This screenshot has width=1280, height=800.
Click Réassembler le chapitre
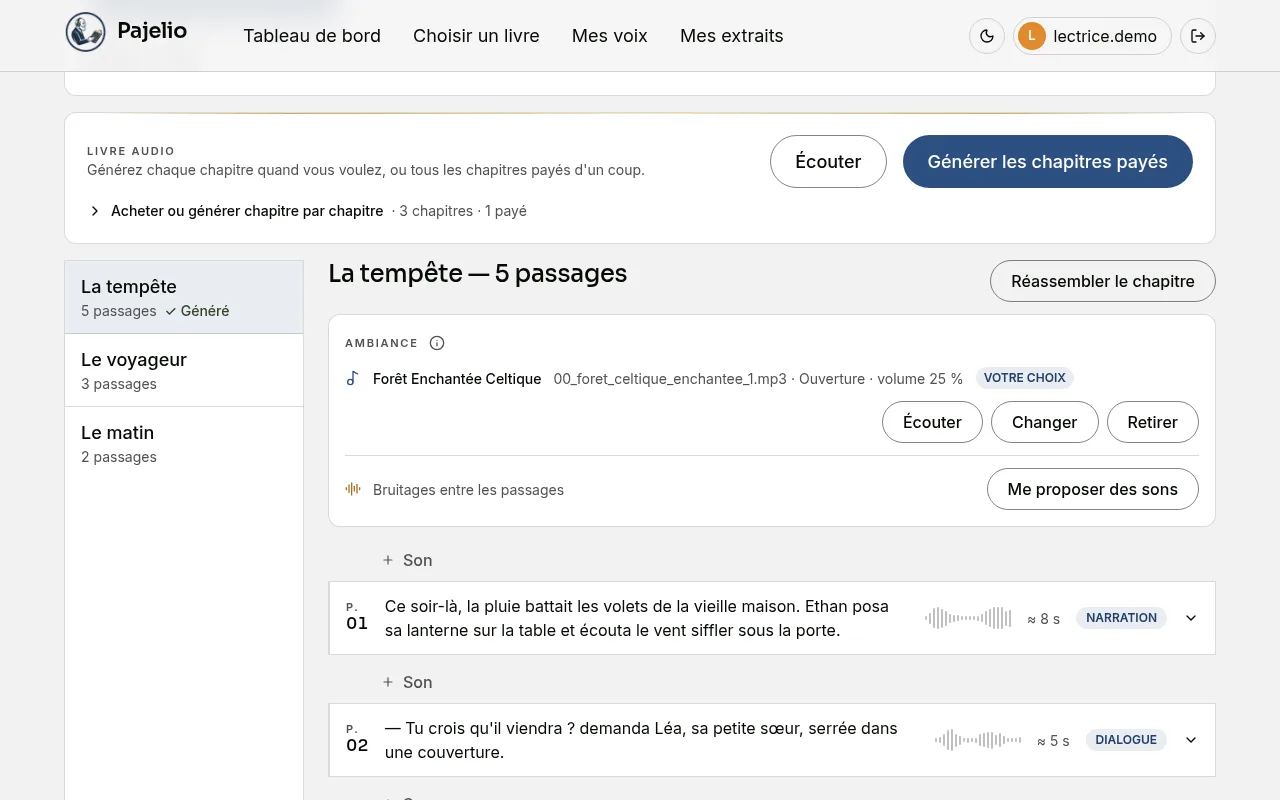click(x=1103, y=281)
